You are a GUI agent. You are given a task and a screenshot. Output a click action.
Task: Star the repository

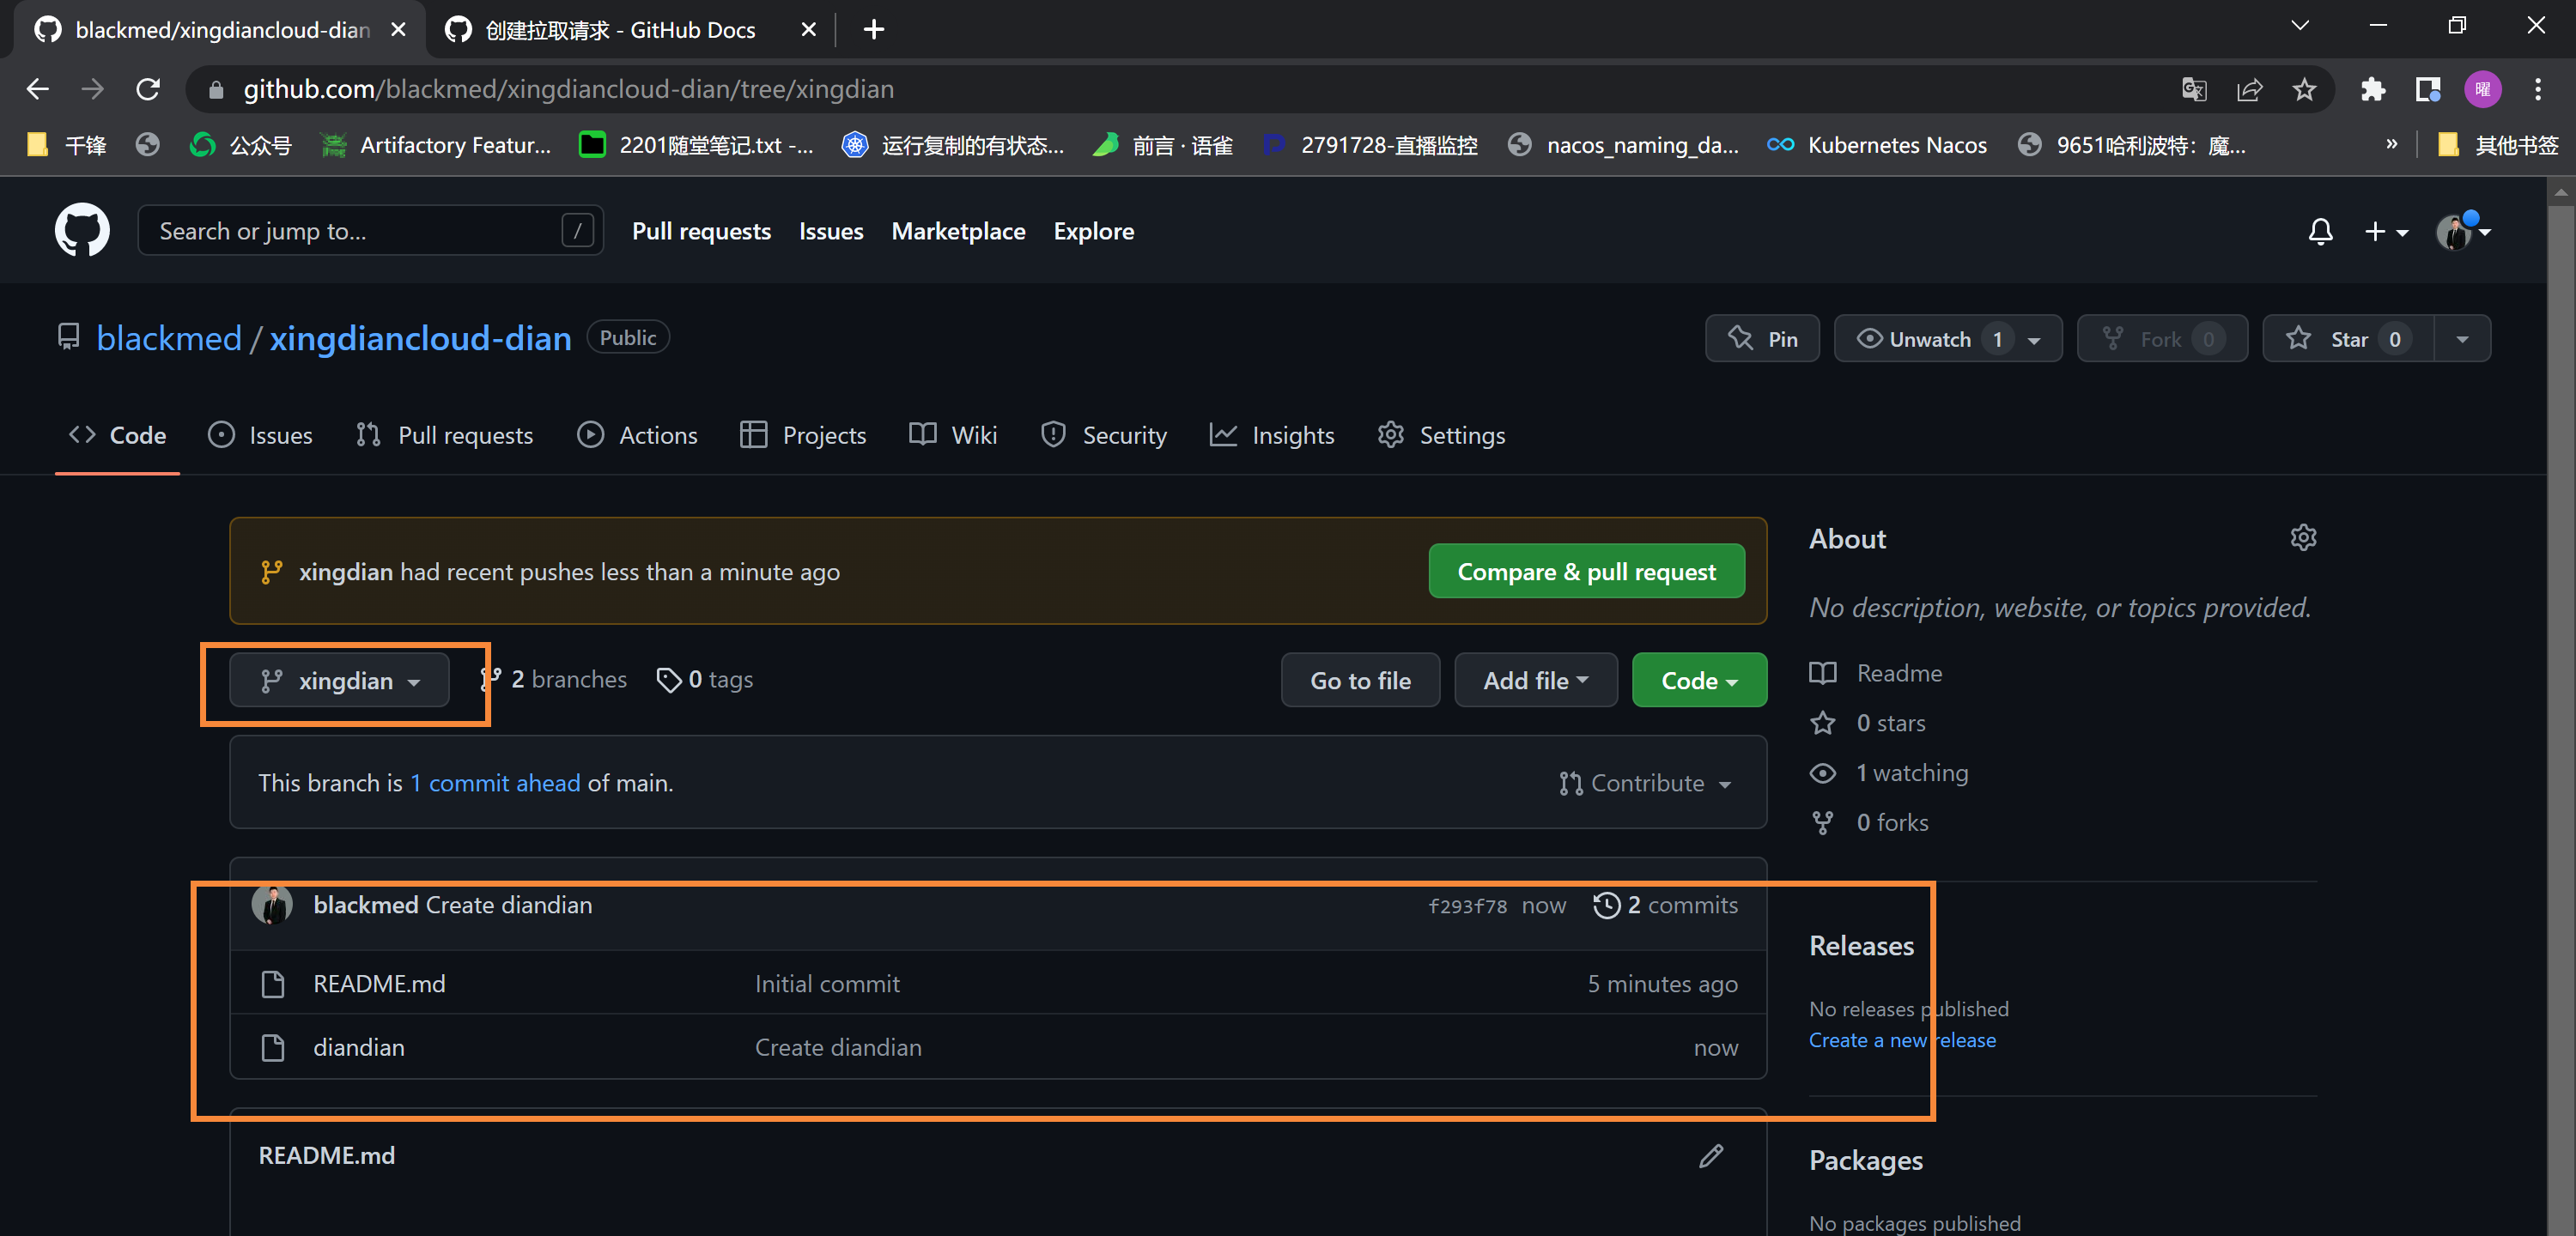pos(2349,339)
